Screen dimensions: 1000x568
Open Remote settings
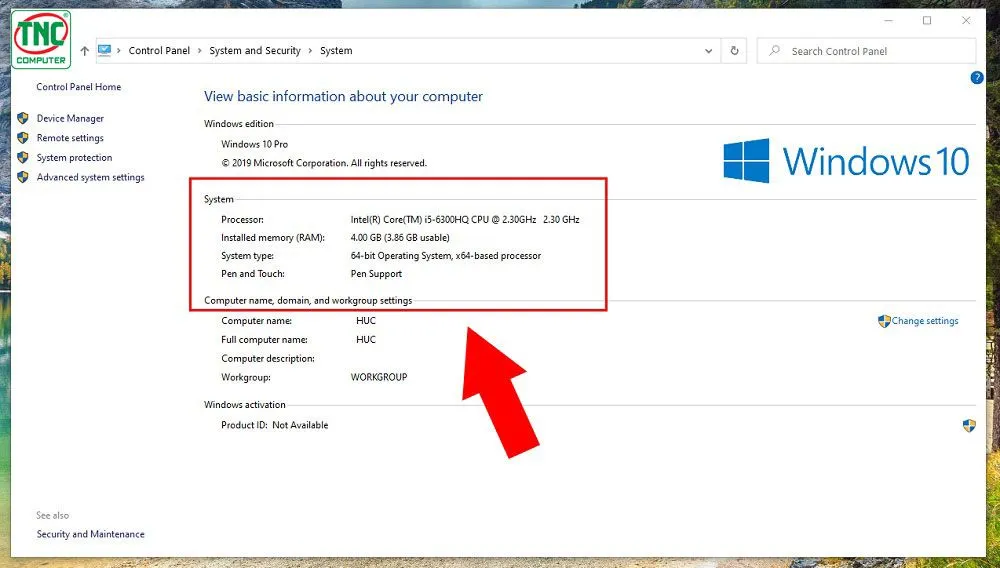coord(70,138)
